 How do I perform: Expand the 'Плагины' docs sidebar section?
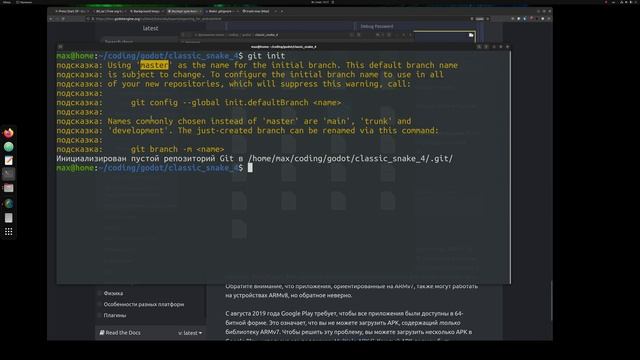pos(115,315)
